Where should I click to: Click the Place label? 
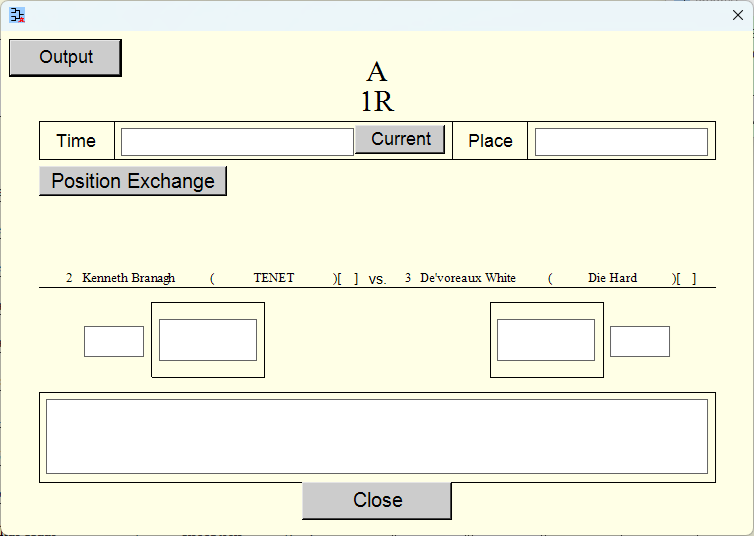(490, 141)
